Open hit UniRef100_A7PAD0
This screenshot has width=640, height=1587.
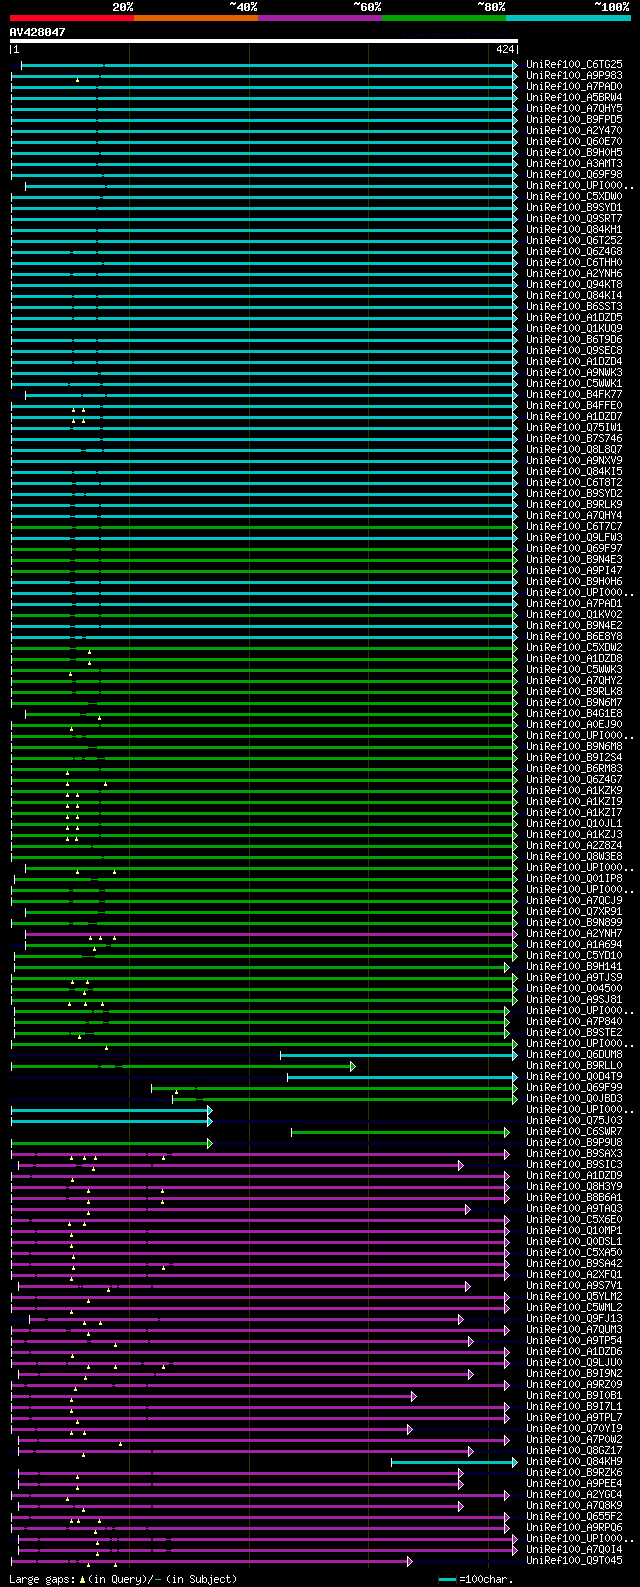click(x=574, y=86)
